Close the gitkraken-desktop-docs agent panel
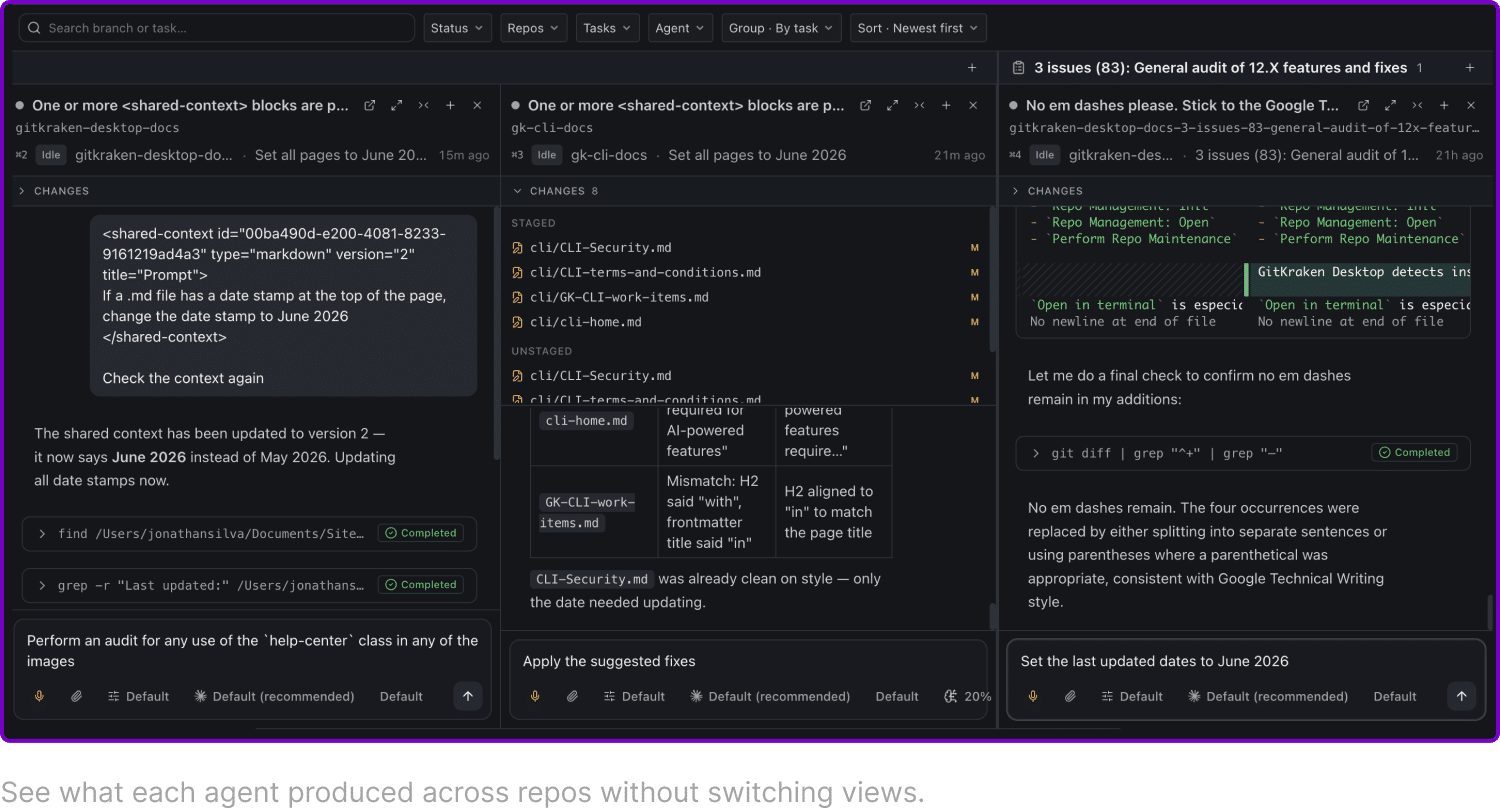Viewport: 1500px width, 812px height. (477, 105)
